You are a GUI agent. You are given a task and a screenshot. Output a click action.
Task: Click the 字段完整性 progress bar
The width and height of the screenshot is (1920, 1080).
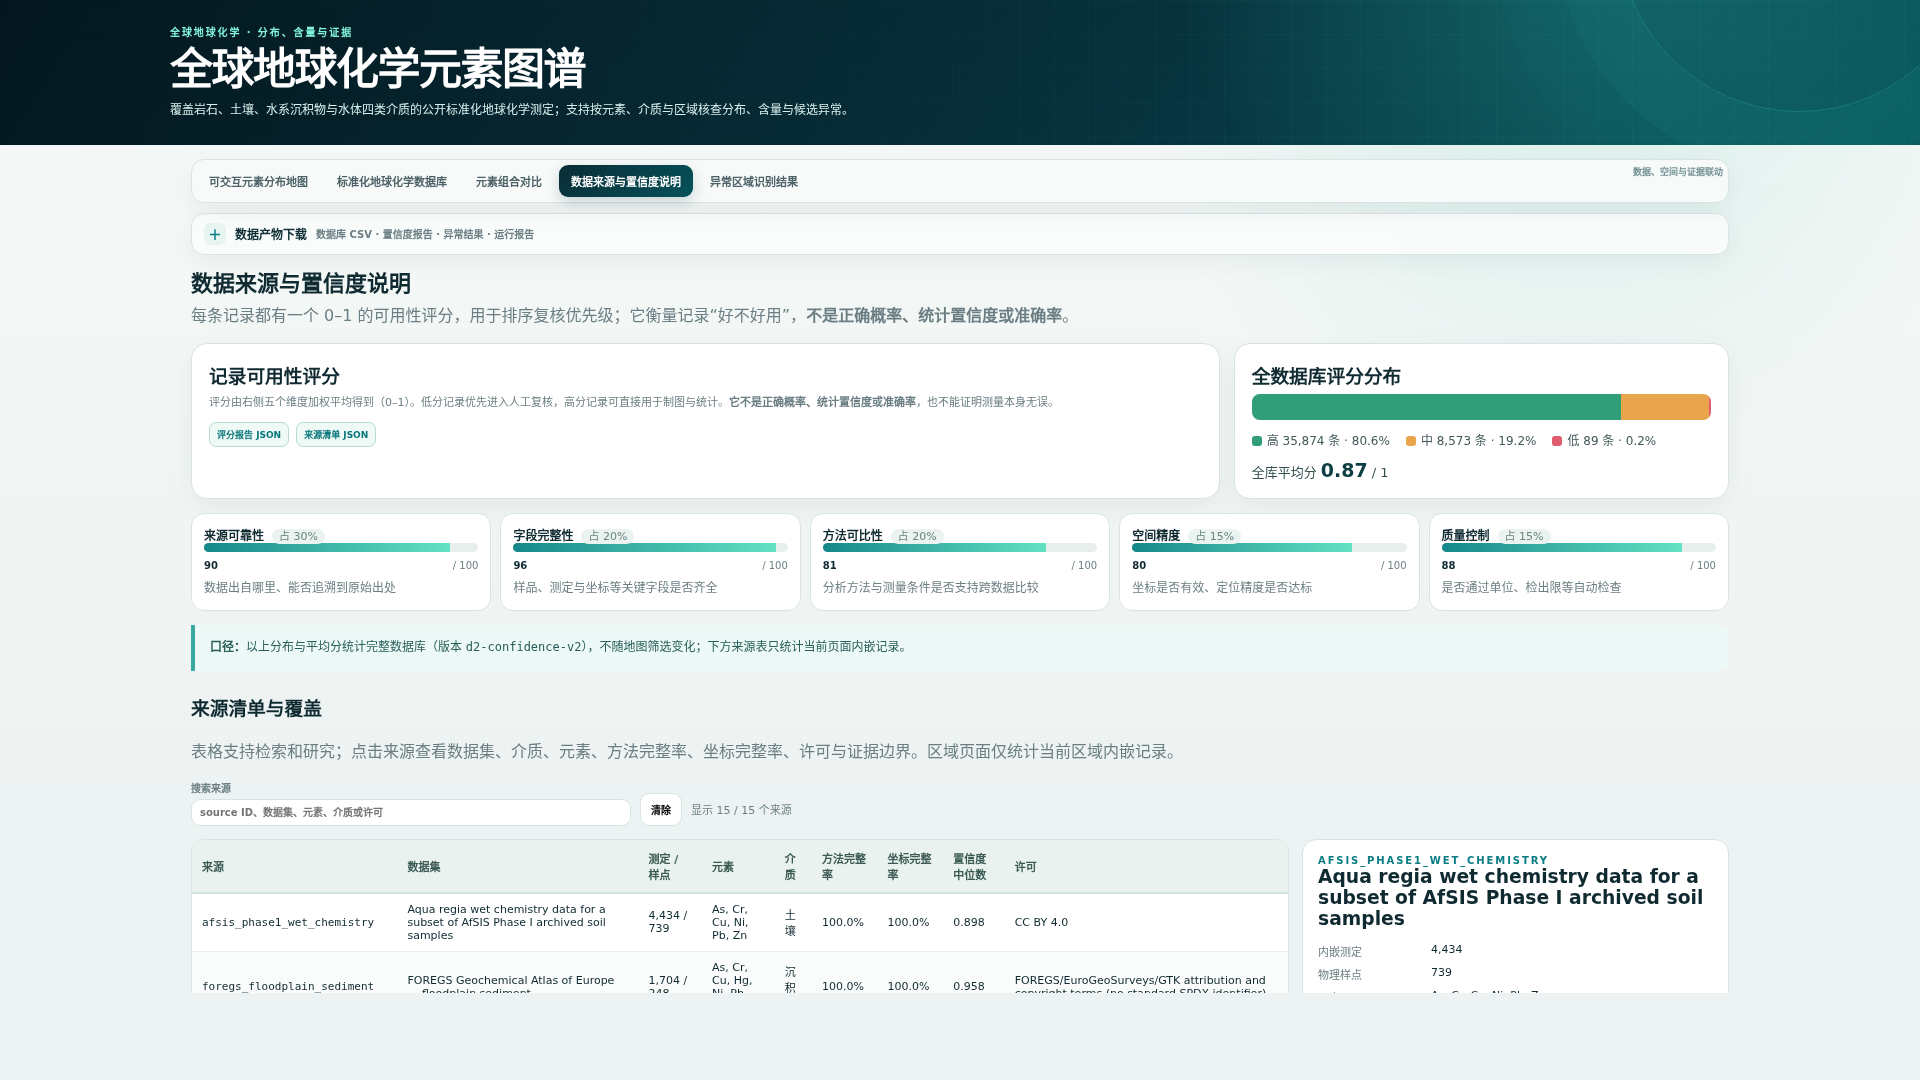[650, 548]
